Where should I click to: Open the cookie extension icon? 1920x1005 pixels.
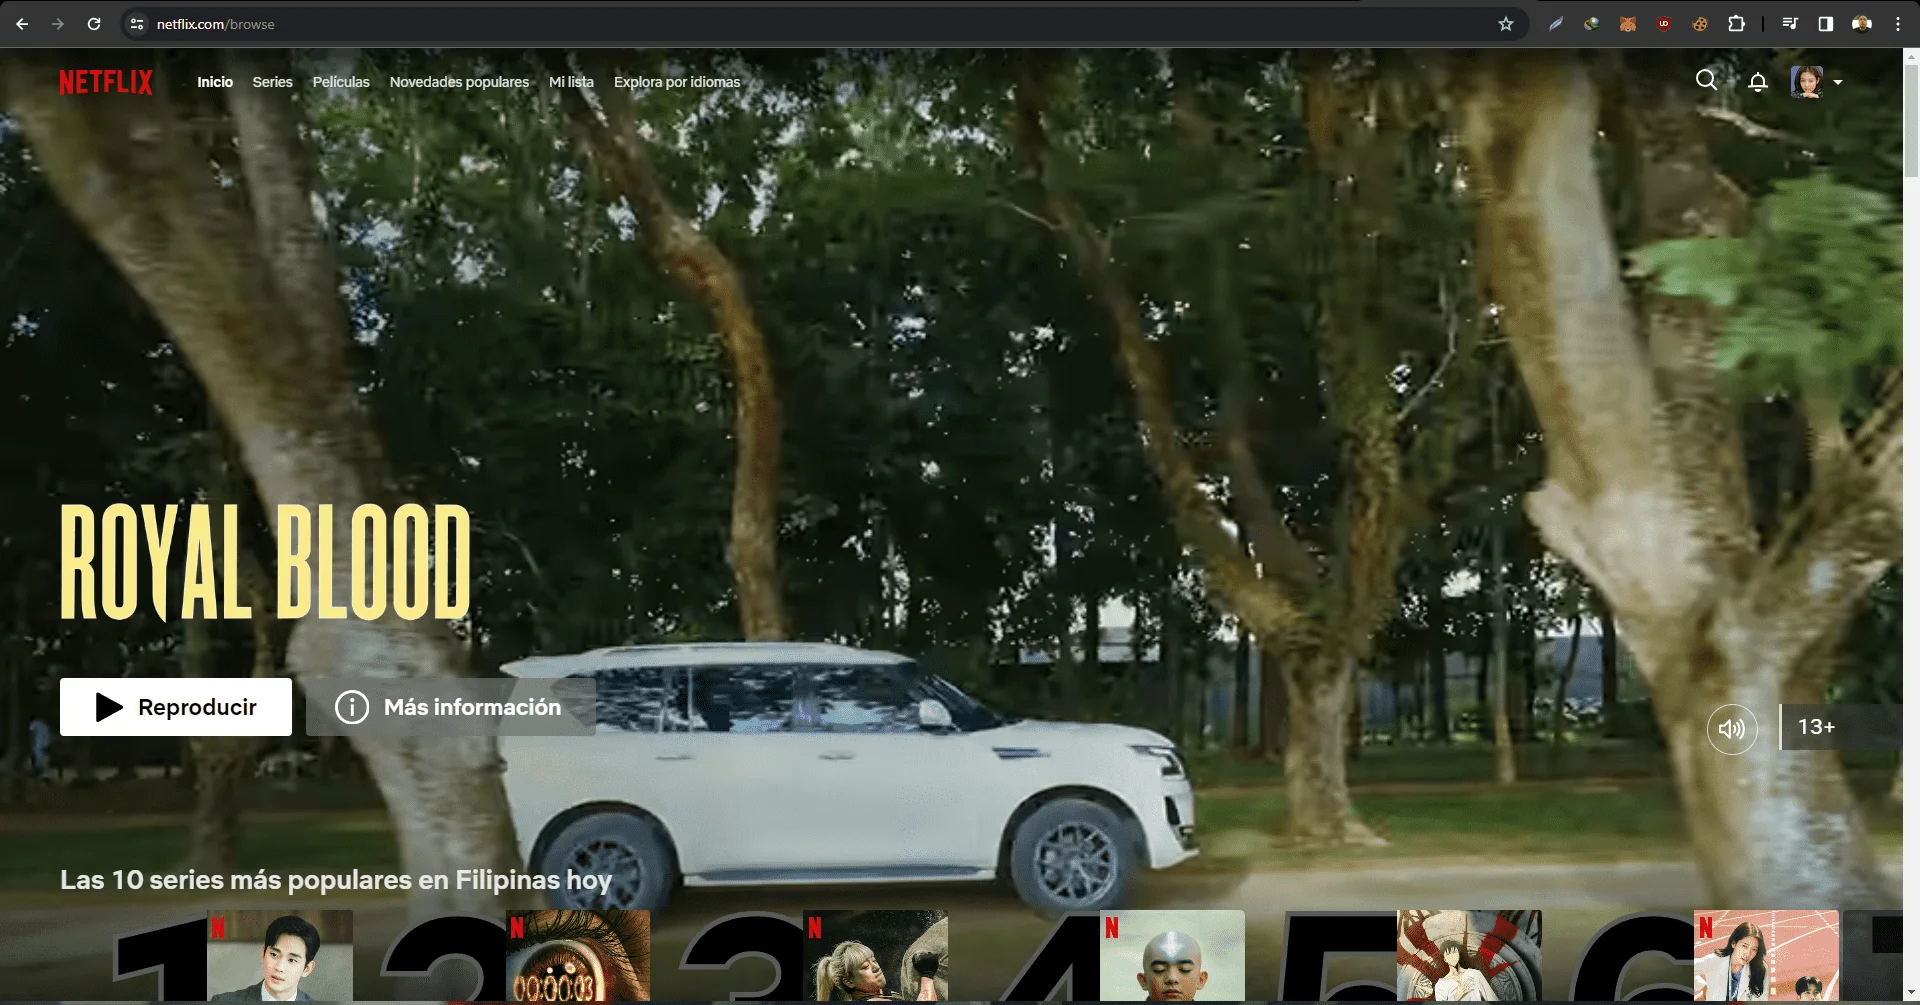[1700, 24]
